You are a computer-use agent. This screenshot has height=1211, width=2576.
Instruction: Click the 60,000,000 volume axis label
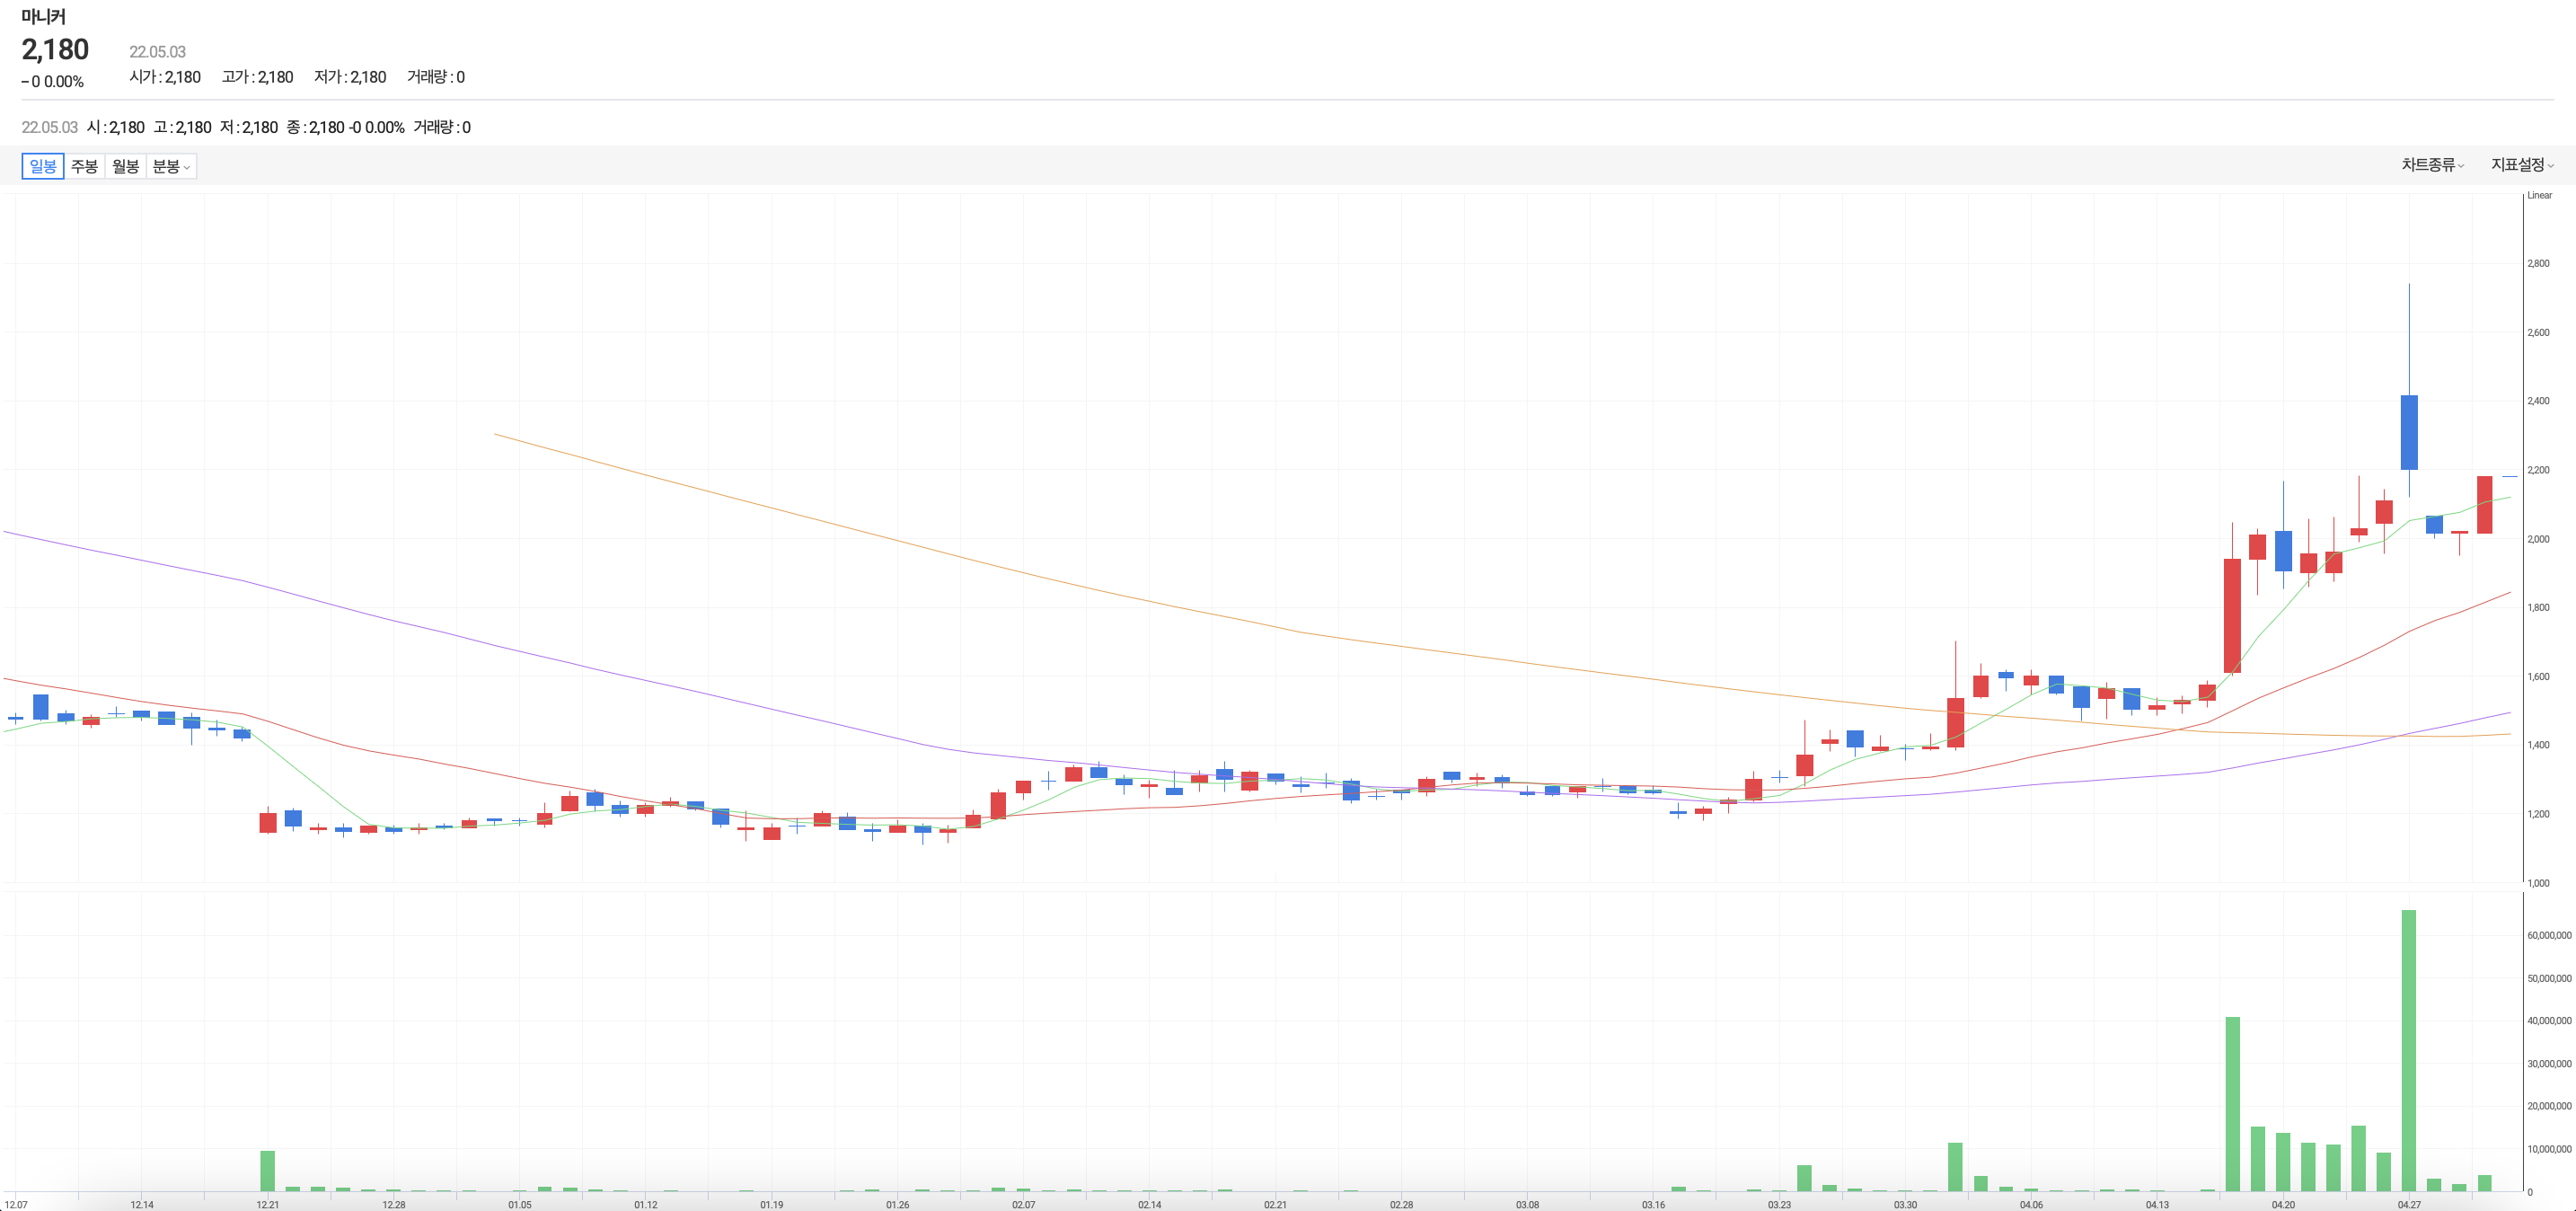[x=2548, y=935]
